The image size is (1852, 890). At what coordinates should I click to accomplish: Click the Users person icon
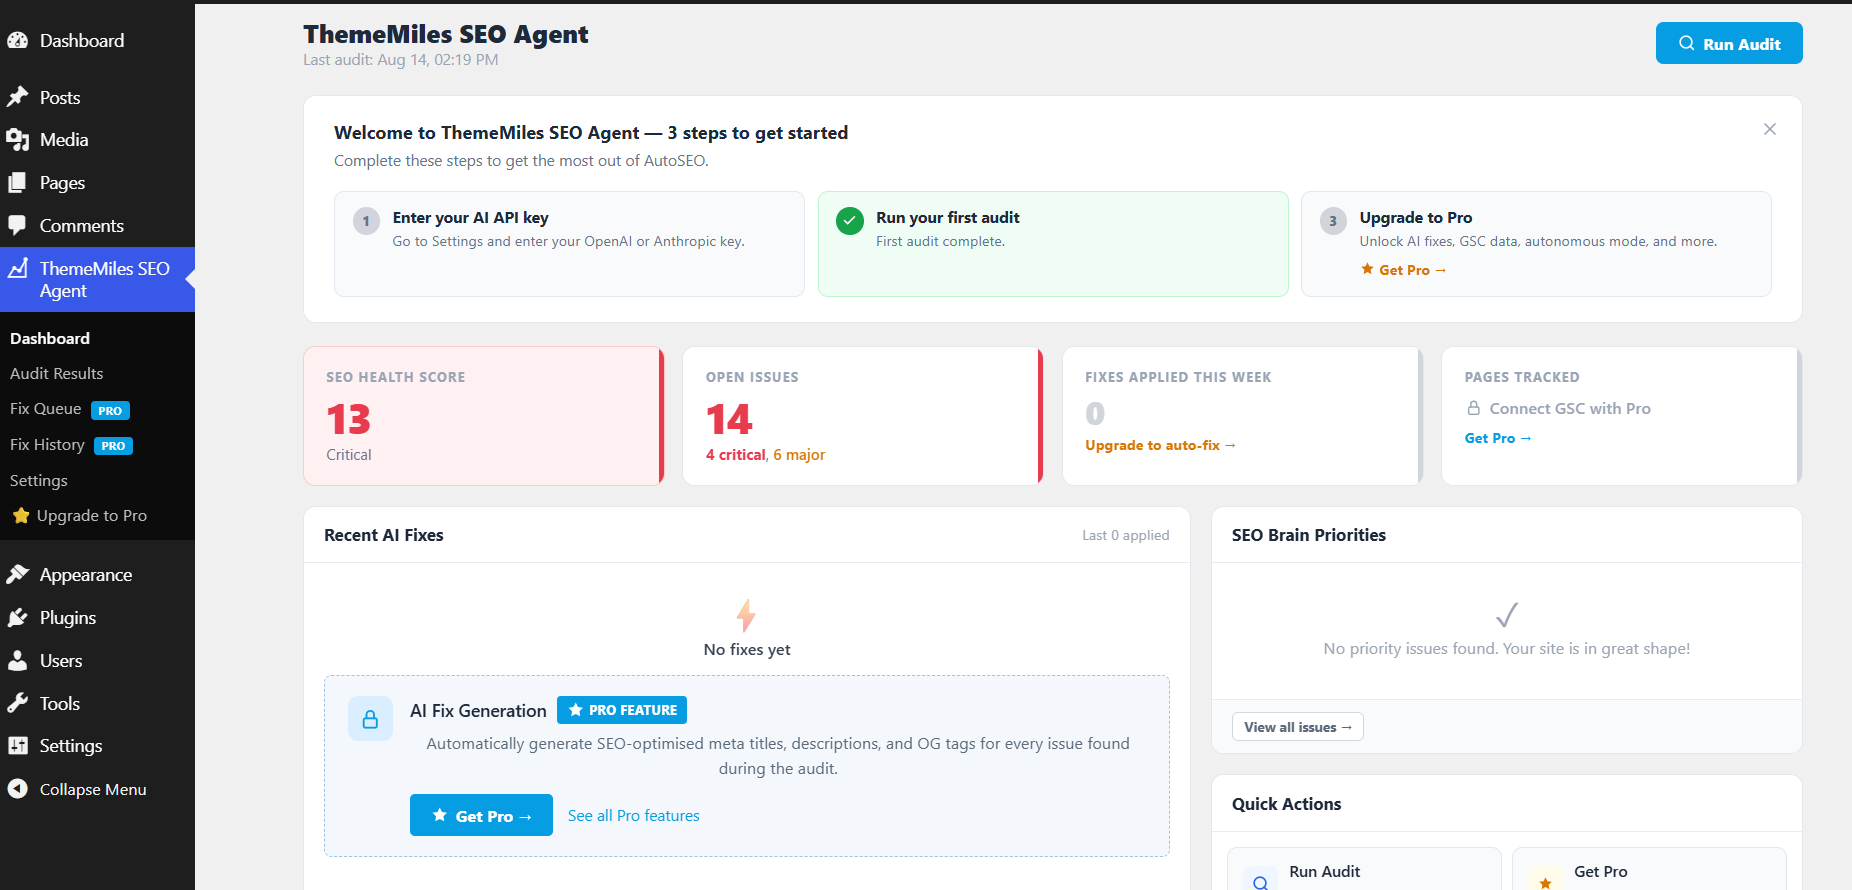tap(17, 661)
